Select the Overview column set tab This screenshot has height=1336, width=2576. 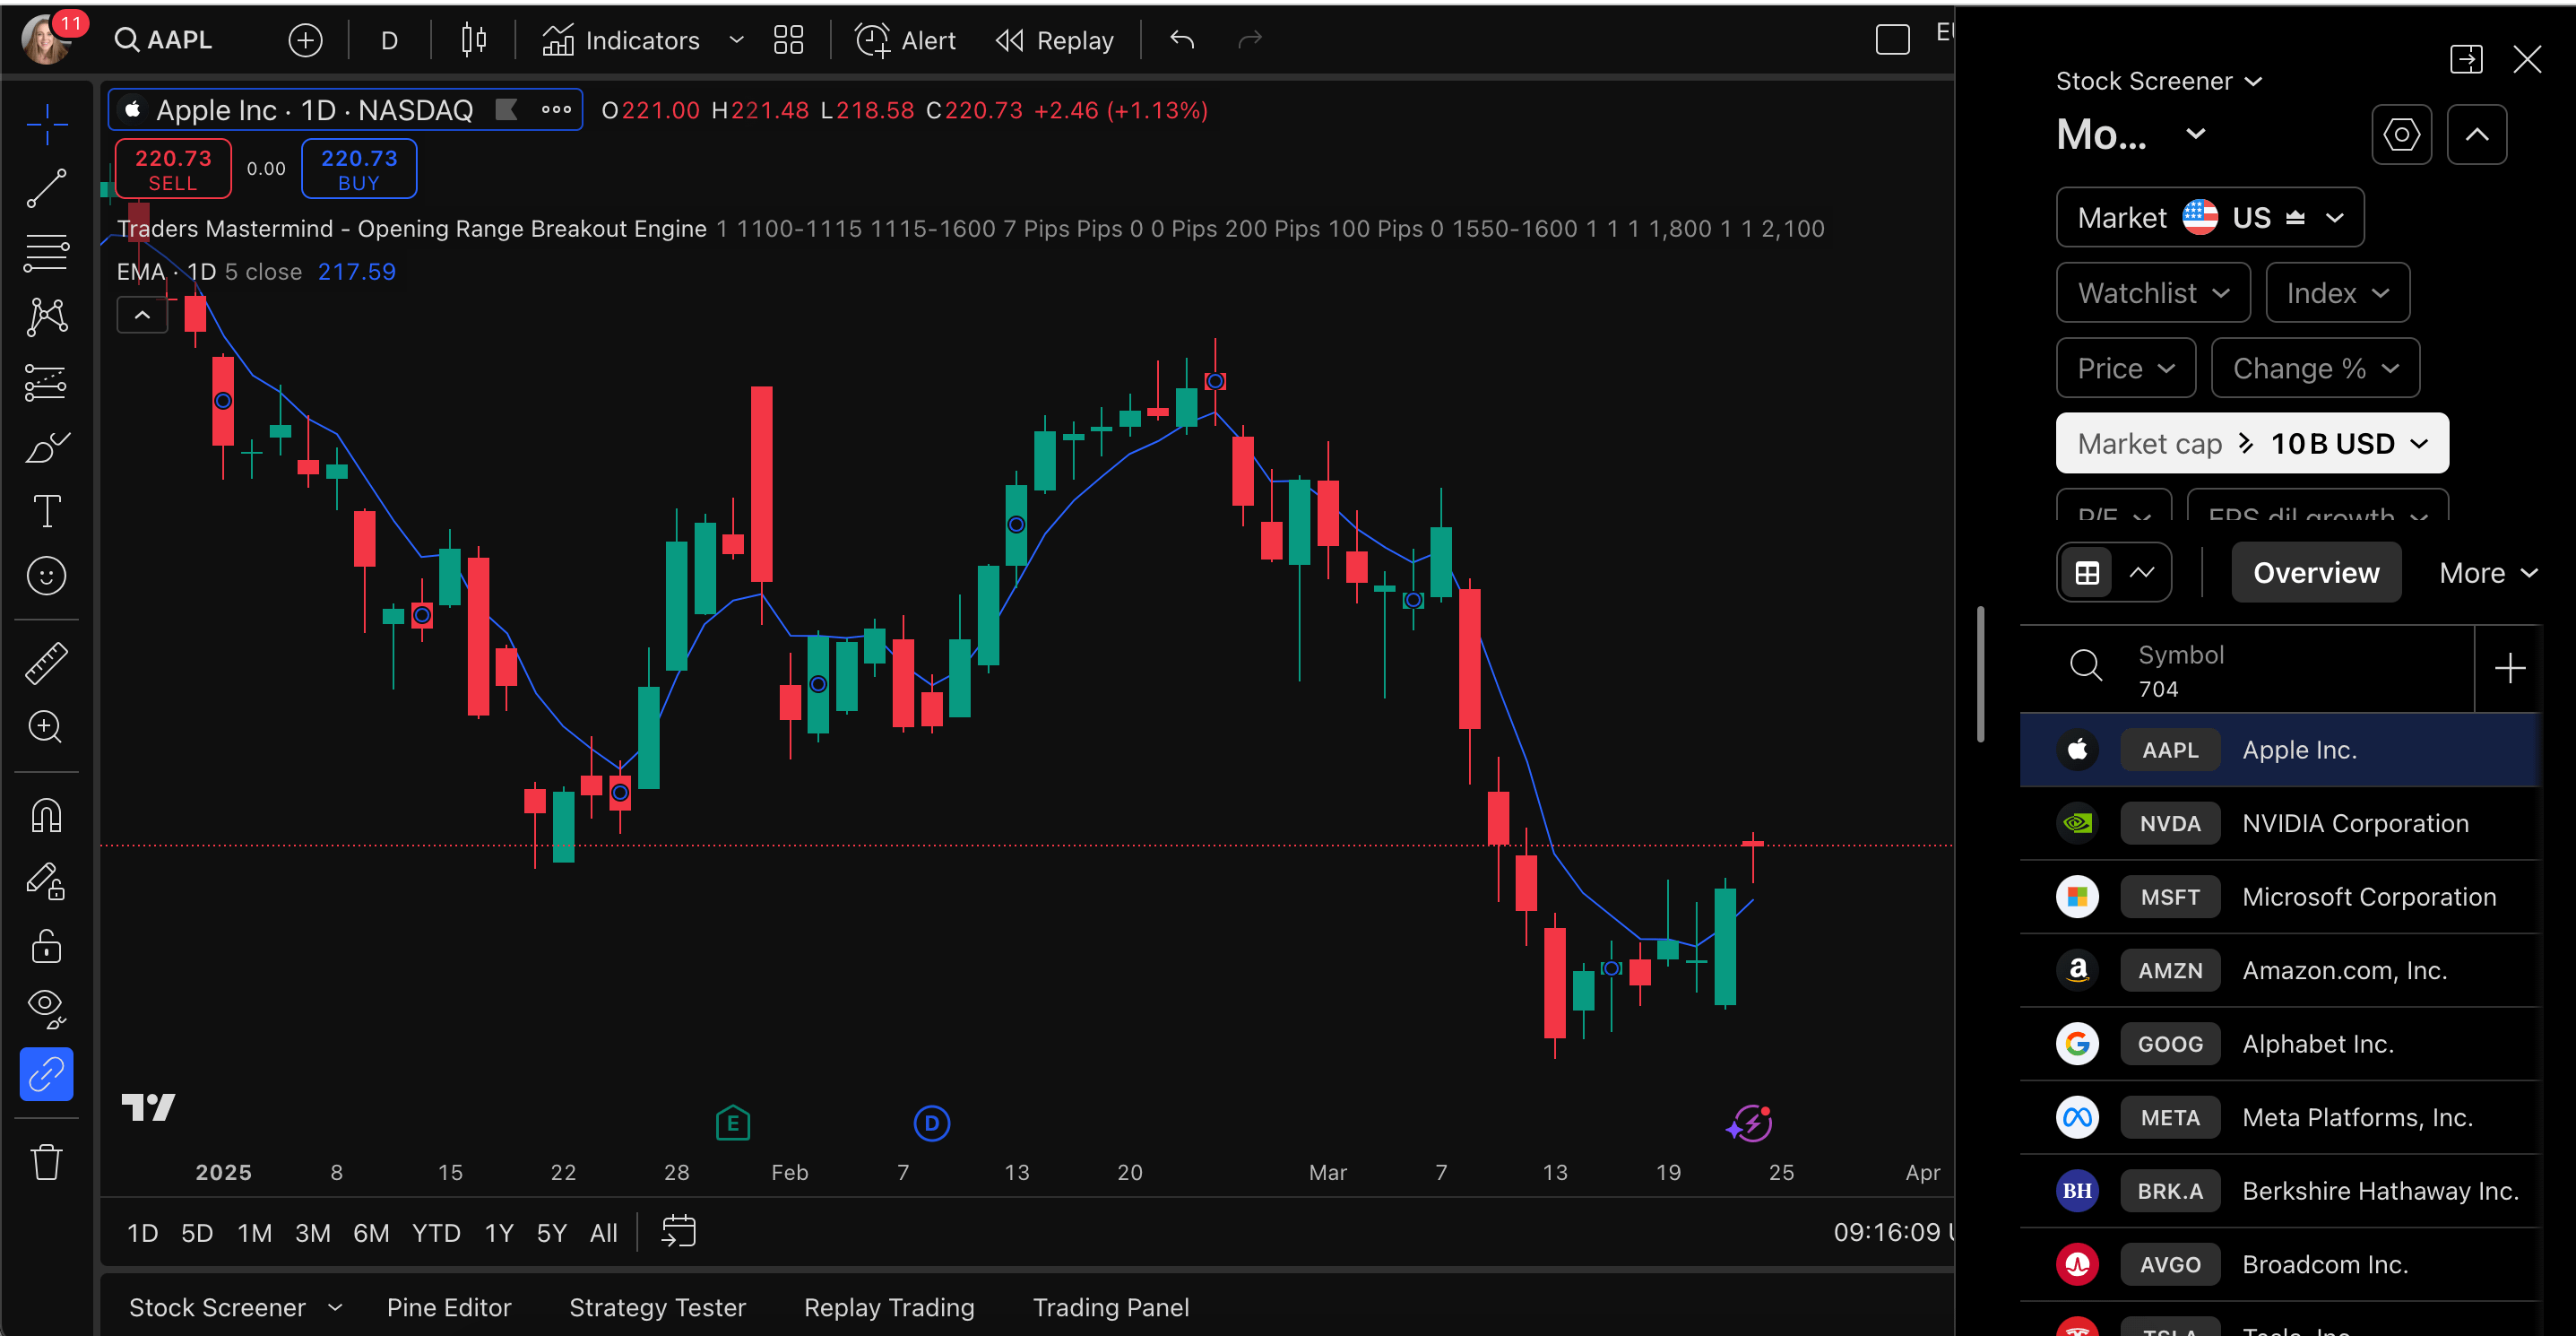2316,573
